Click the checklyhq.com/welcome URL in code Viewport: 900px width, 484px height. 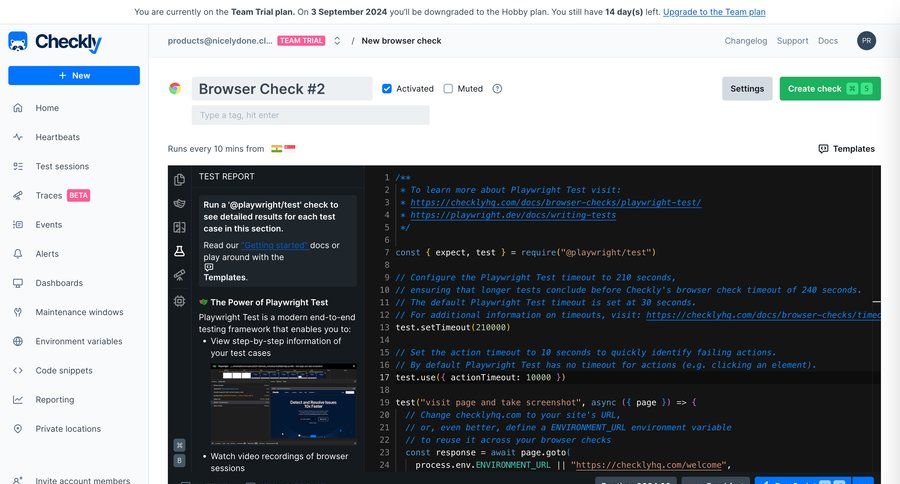pyautogui.click(x=649, y=465)
